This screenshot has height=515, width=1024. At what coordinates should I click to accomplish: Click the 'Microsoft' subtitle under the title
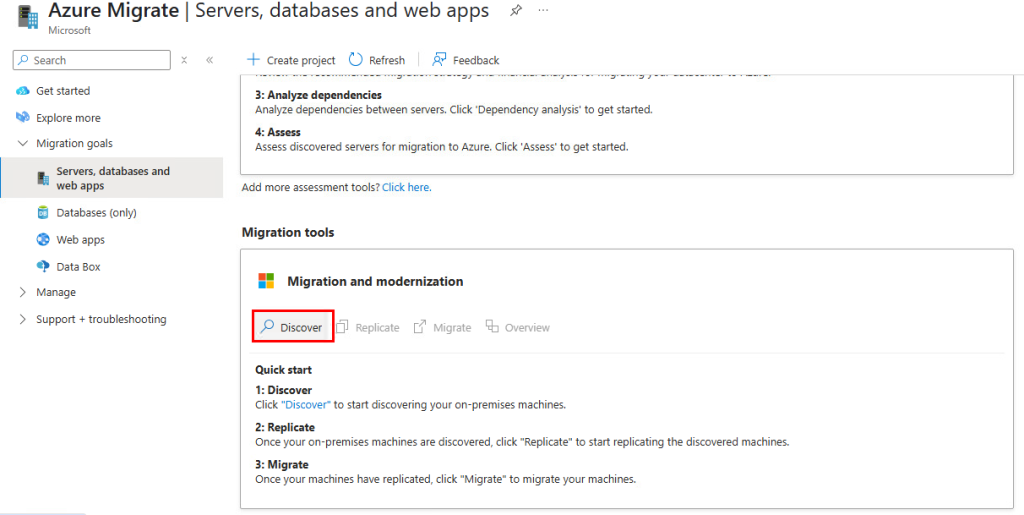point(70,31)
